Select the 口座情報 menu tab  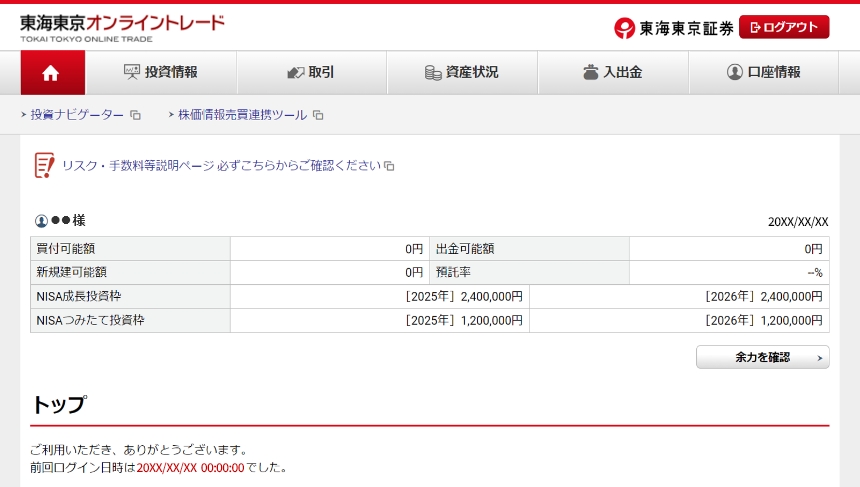[763, 73]
